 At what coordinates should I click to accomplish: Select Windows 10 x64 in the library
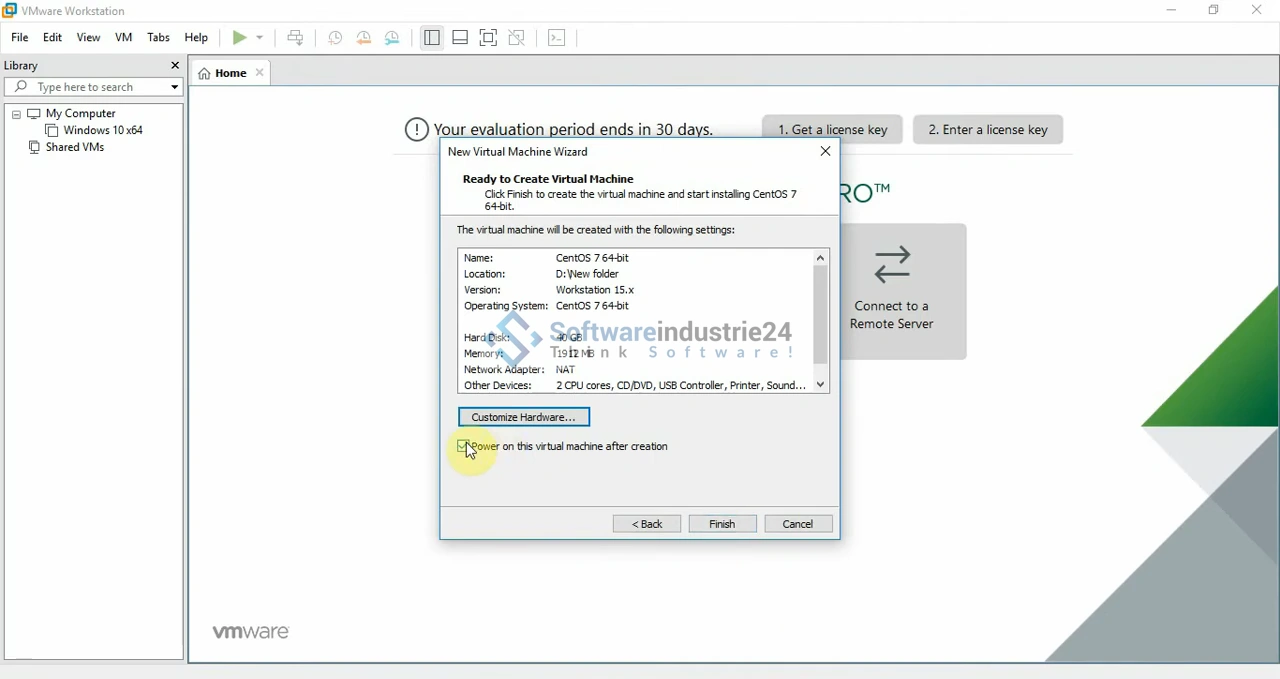pyautogui.click(x=103, y=131)
